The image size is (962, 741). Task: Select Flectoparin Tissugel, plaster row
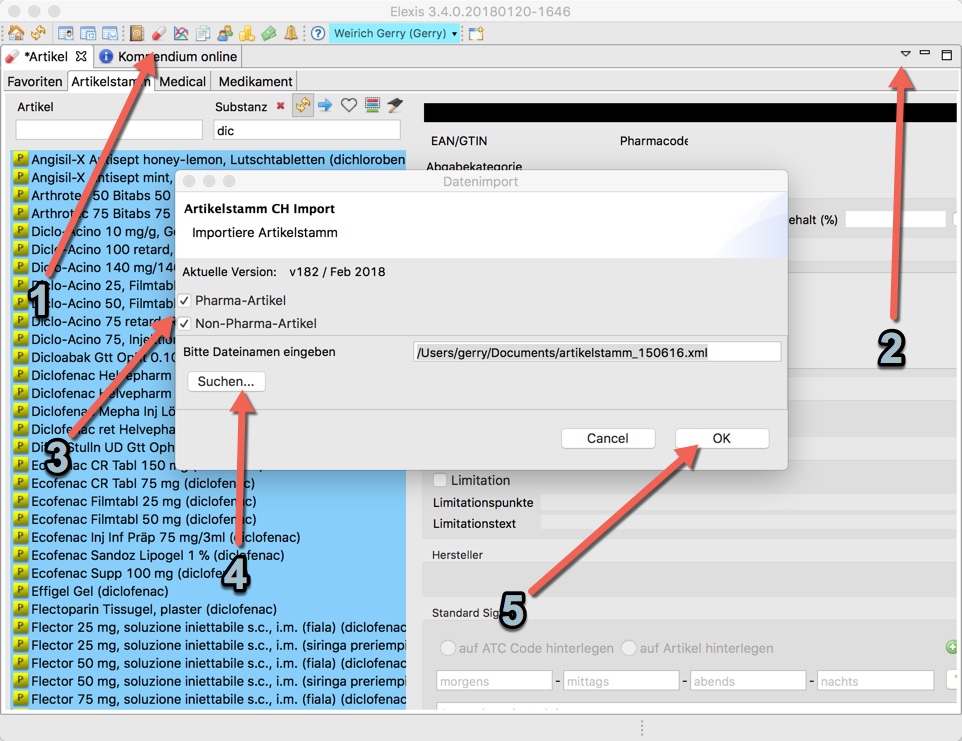[209, 609]
